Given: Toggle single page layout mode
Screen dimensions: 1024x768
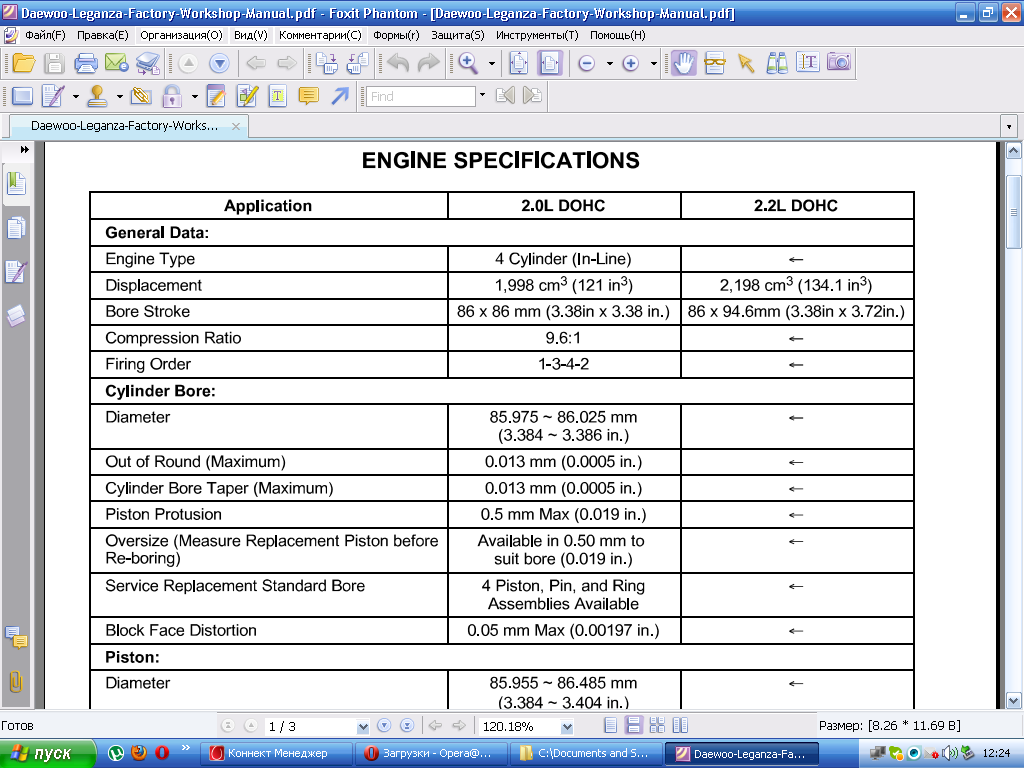Looking at the screenshot, I should pyautogui.click(x=611, y=726).
